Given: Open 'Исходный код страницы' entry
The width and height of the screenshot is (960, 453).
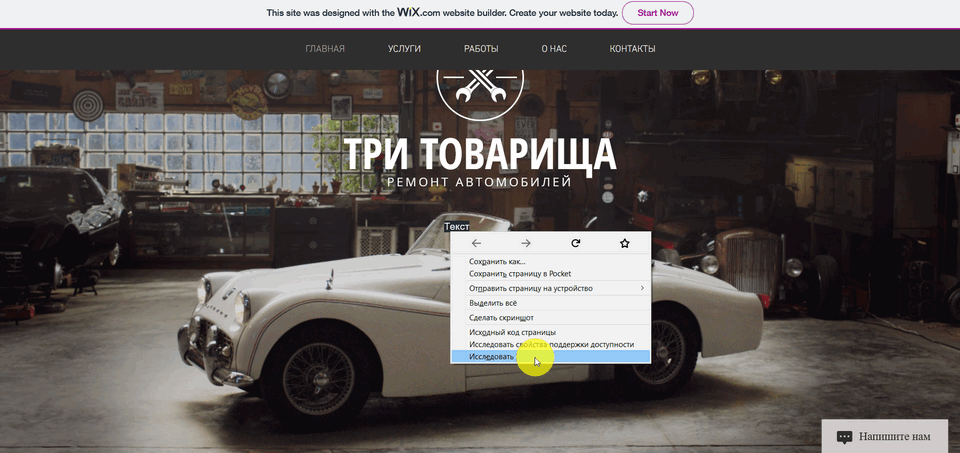Looking at the screenshot, I should [x=550, y=332].
